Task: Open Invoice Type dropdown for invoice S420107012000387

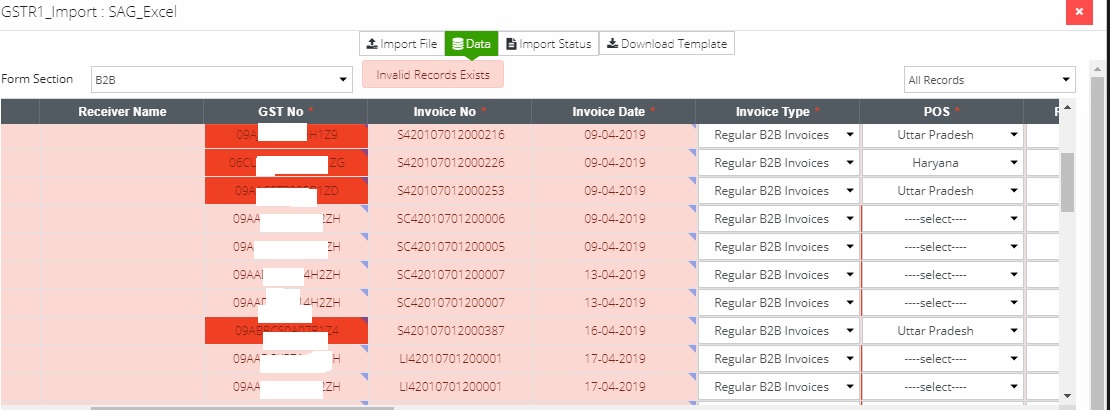Action: click(x=778, y=331)
